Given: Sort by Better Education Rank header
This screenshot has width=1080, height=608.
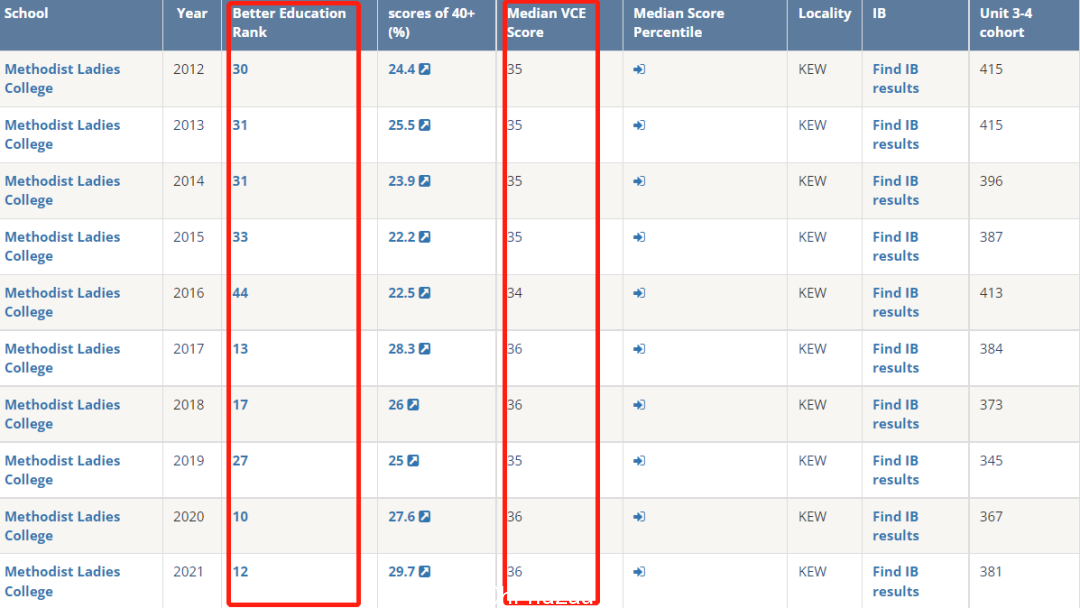Looking at the screenshot, I should click(x=289, y=23).
